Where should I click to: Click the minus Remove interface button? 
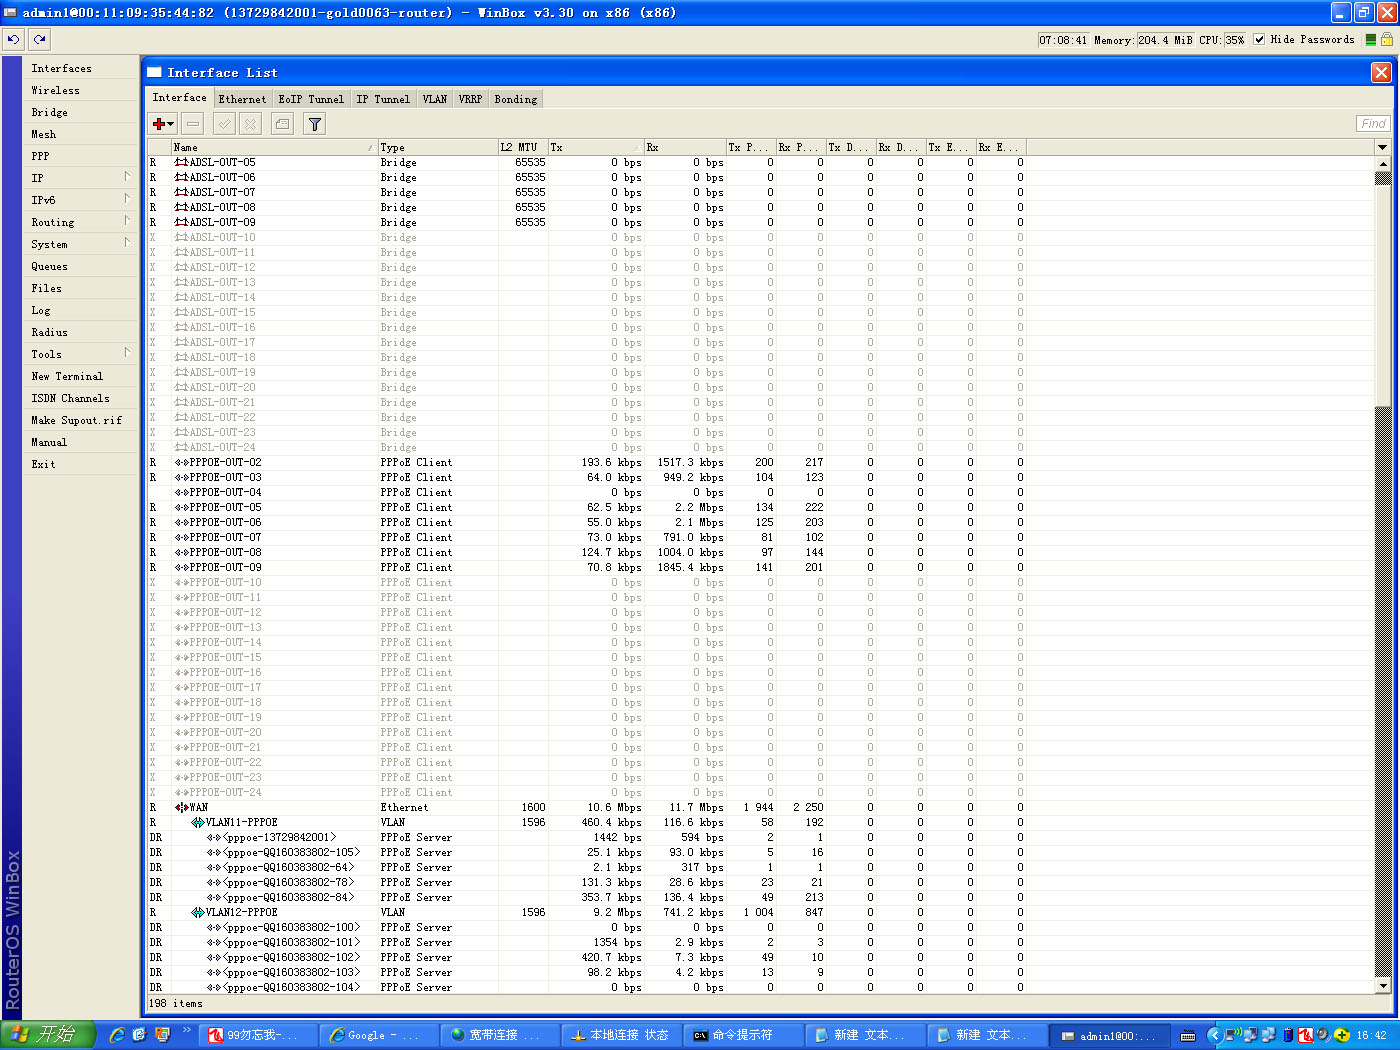193,124
